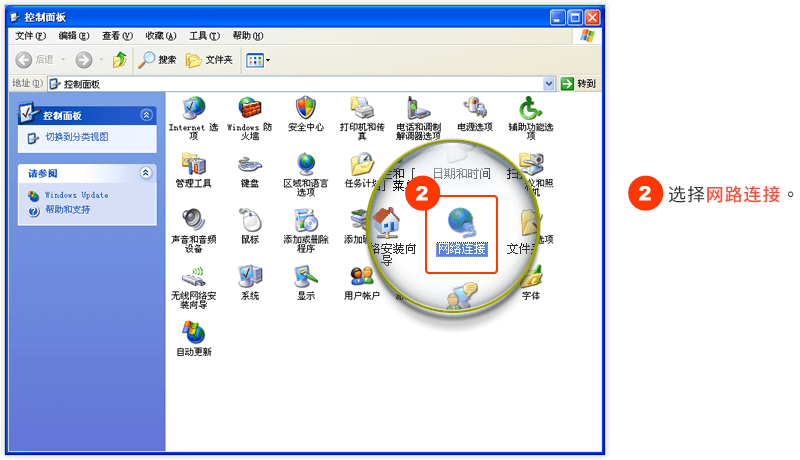Open the 自动更新 icon
This screenshot has height=460, width=800.
point(193,333)
